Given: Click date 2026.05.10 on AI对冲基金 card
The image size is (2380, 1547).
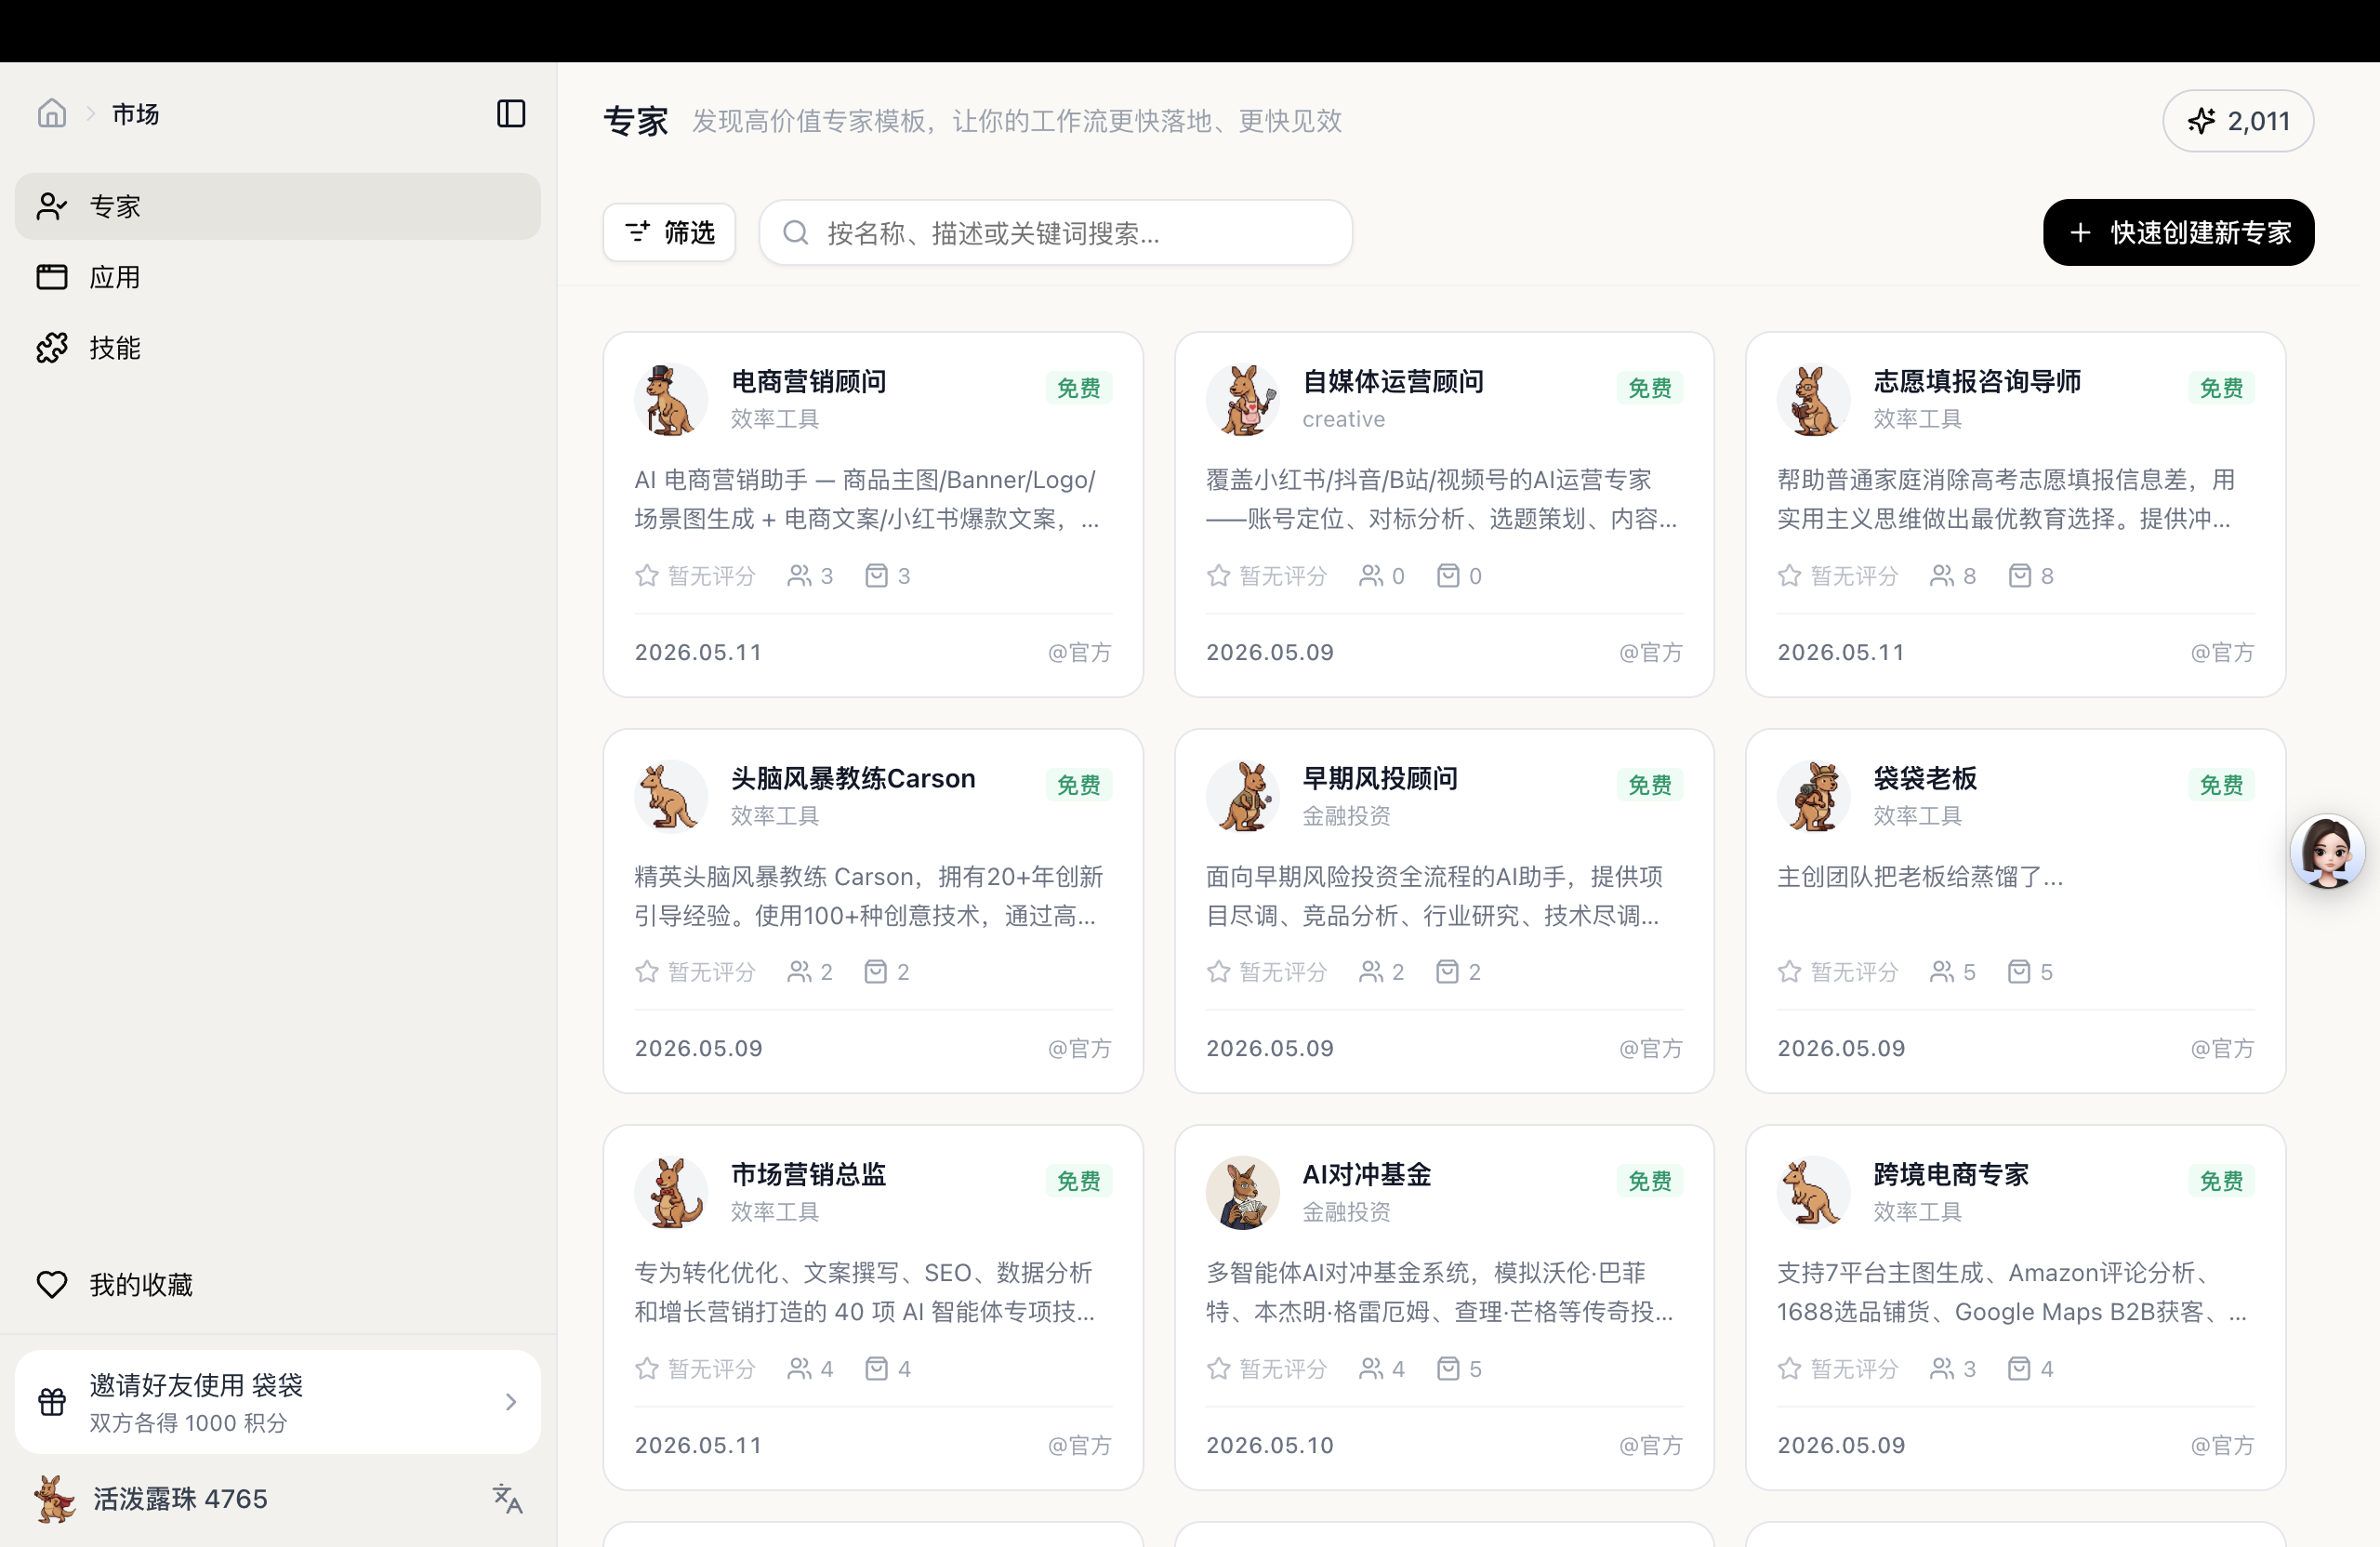Looking at the screenshot, I should pyautogui.click(x=1270, y=1445).
